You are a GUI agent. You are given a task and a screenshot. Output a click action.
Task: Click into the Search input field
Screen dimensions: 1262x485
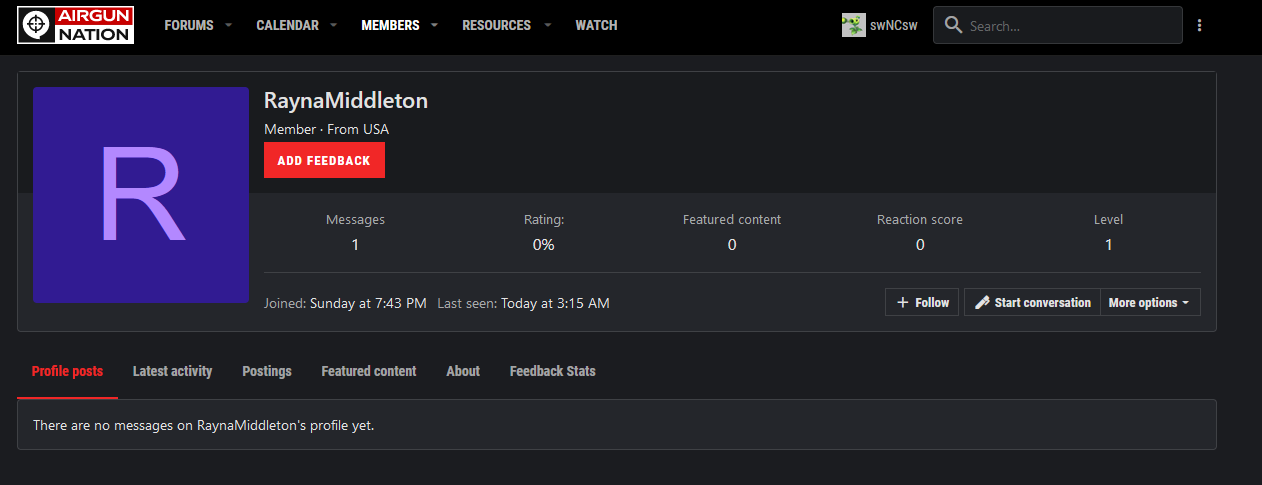click(1070, 26)
